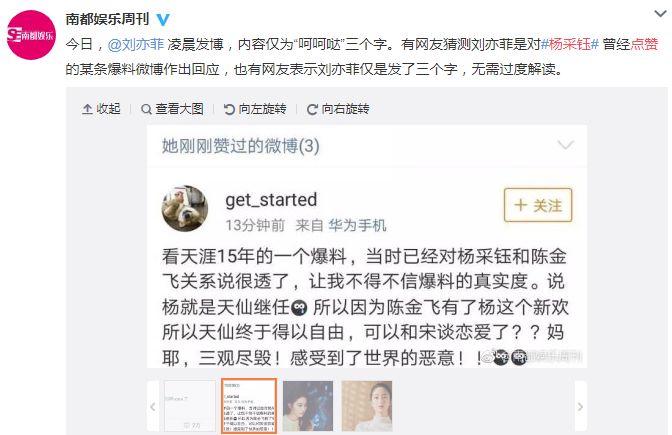Open the get_started username

271,200
